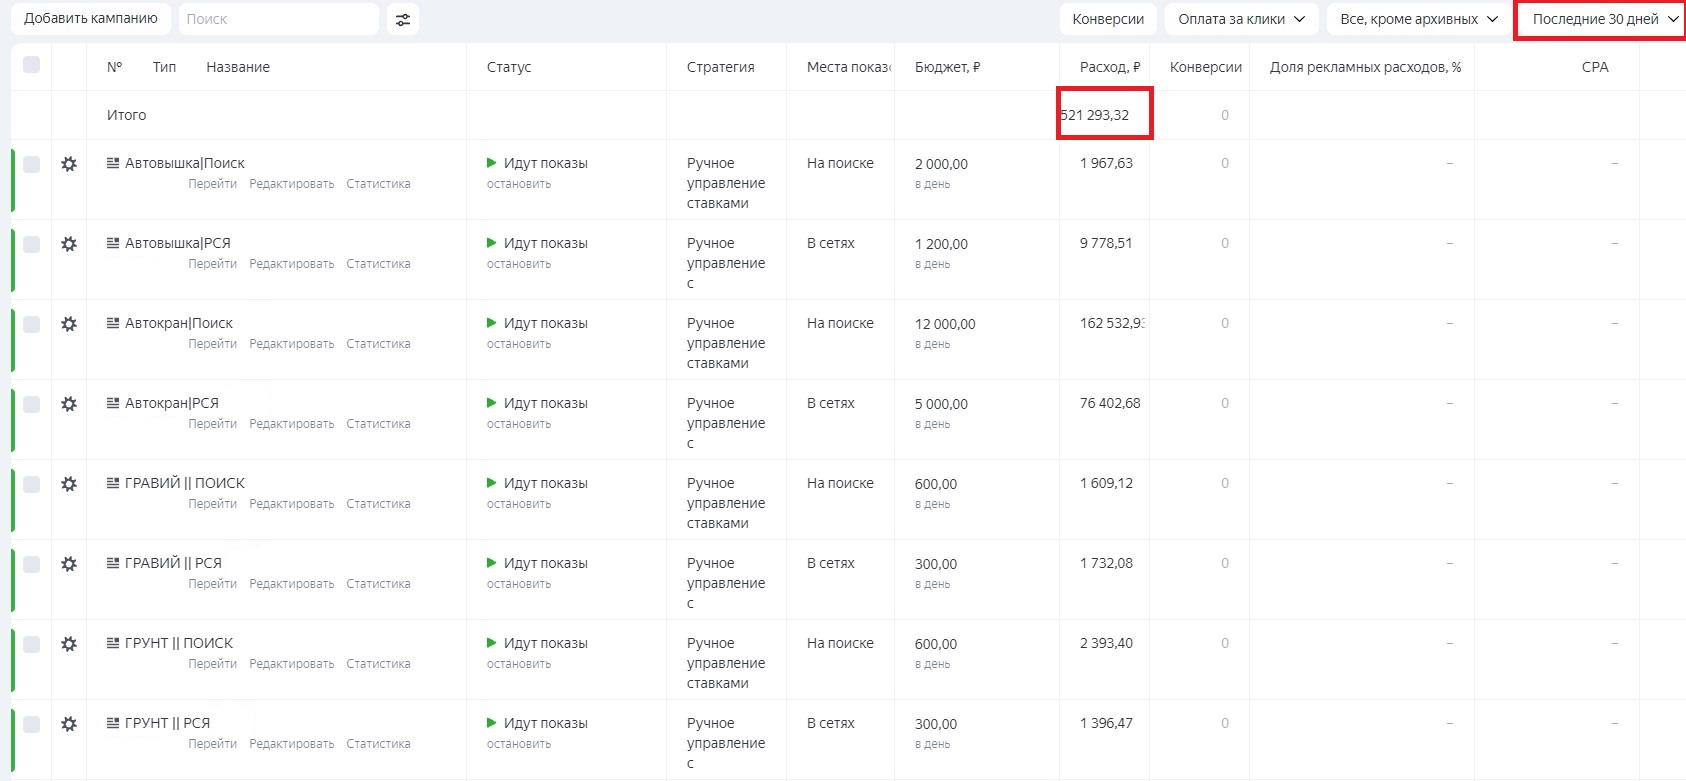The width and height of the screenshot is (1686, 781).
Task: Click campaign type icon of Автокран|РСЯ
Action: click(x=113, y=403)
